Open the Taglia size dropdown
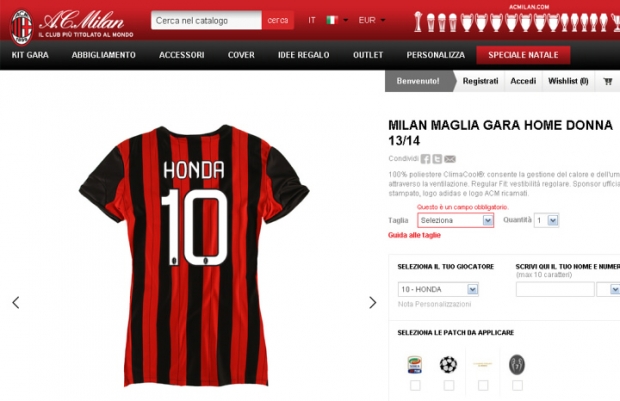 click(456, 220)
